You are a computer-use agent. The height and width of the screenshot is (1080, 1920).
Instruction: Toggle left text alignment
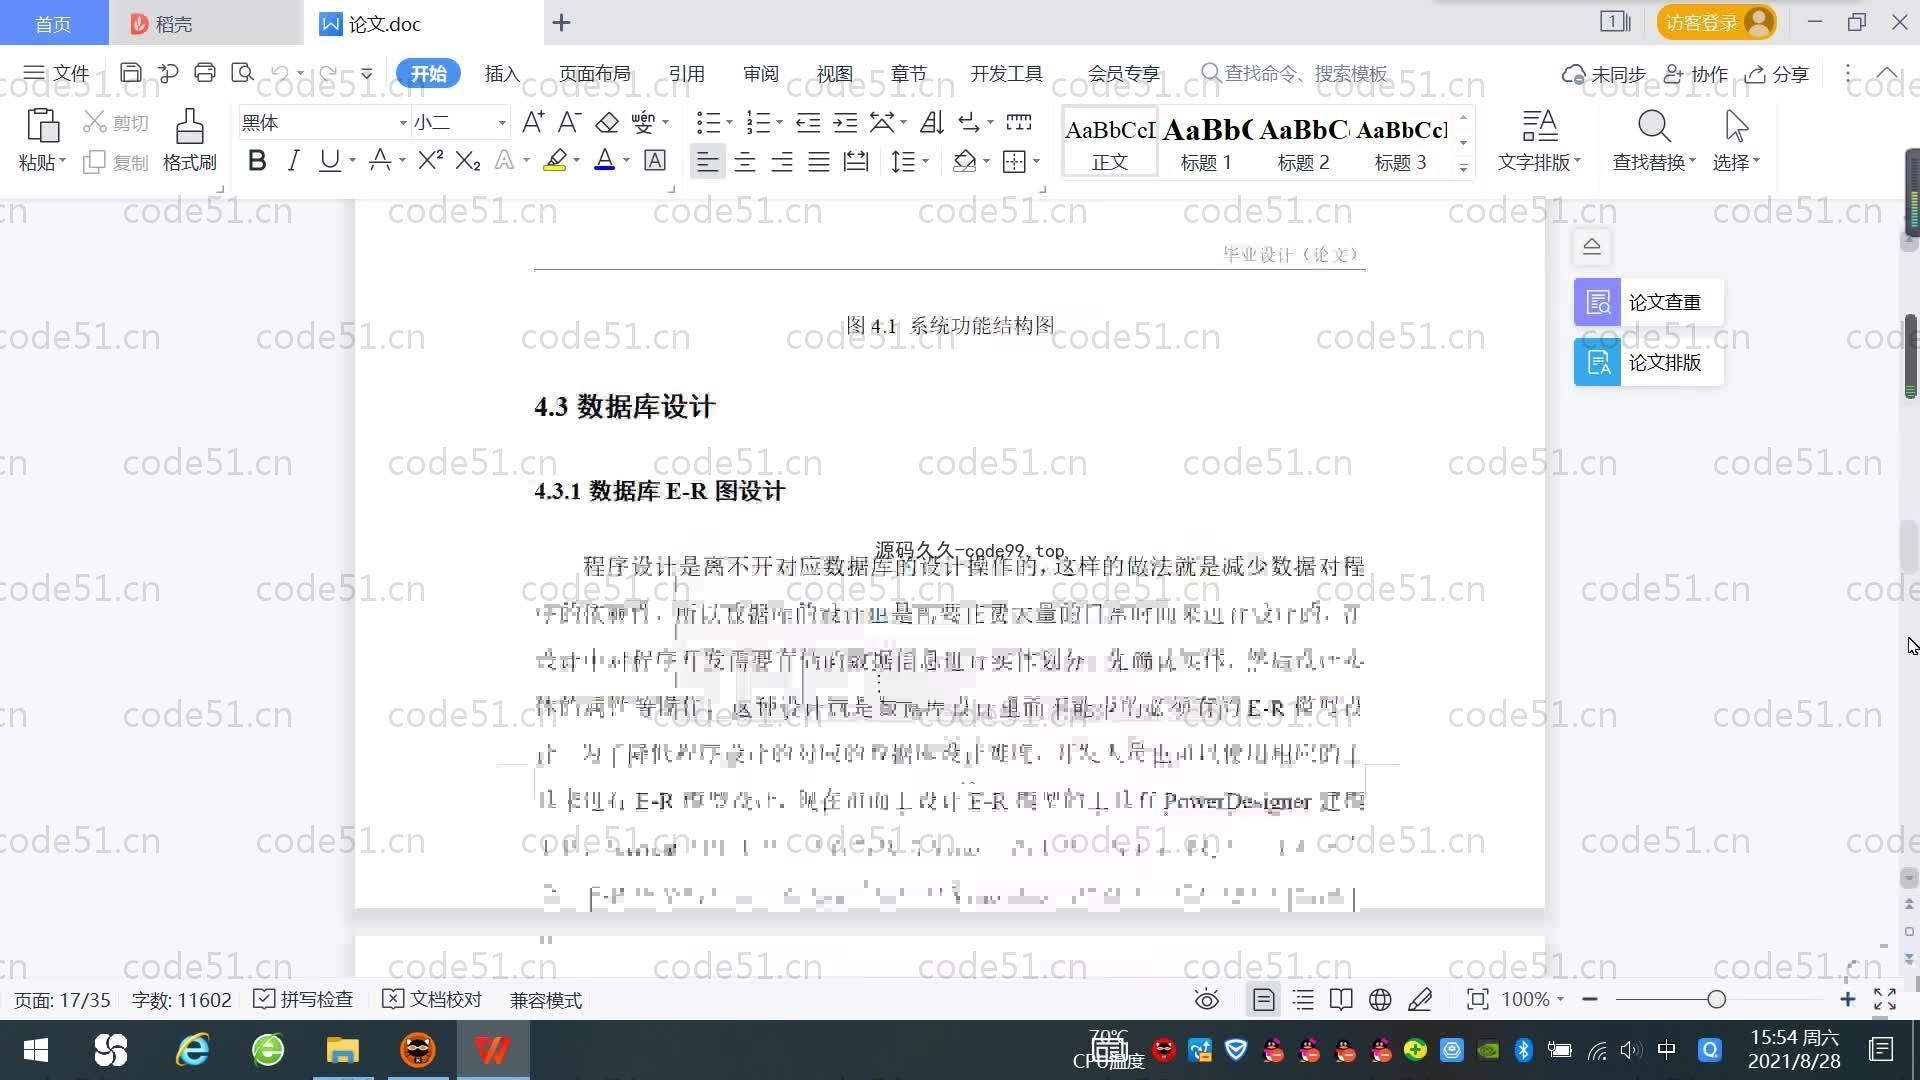pos(707,161)
